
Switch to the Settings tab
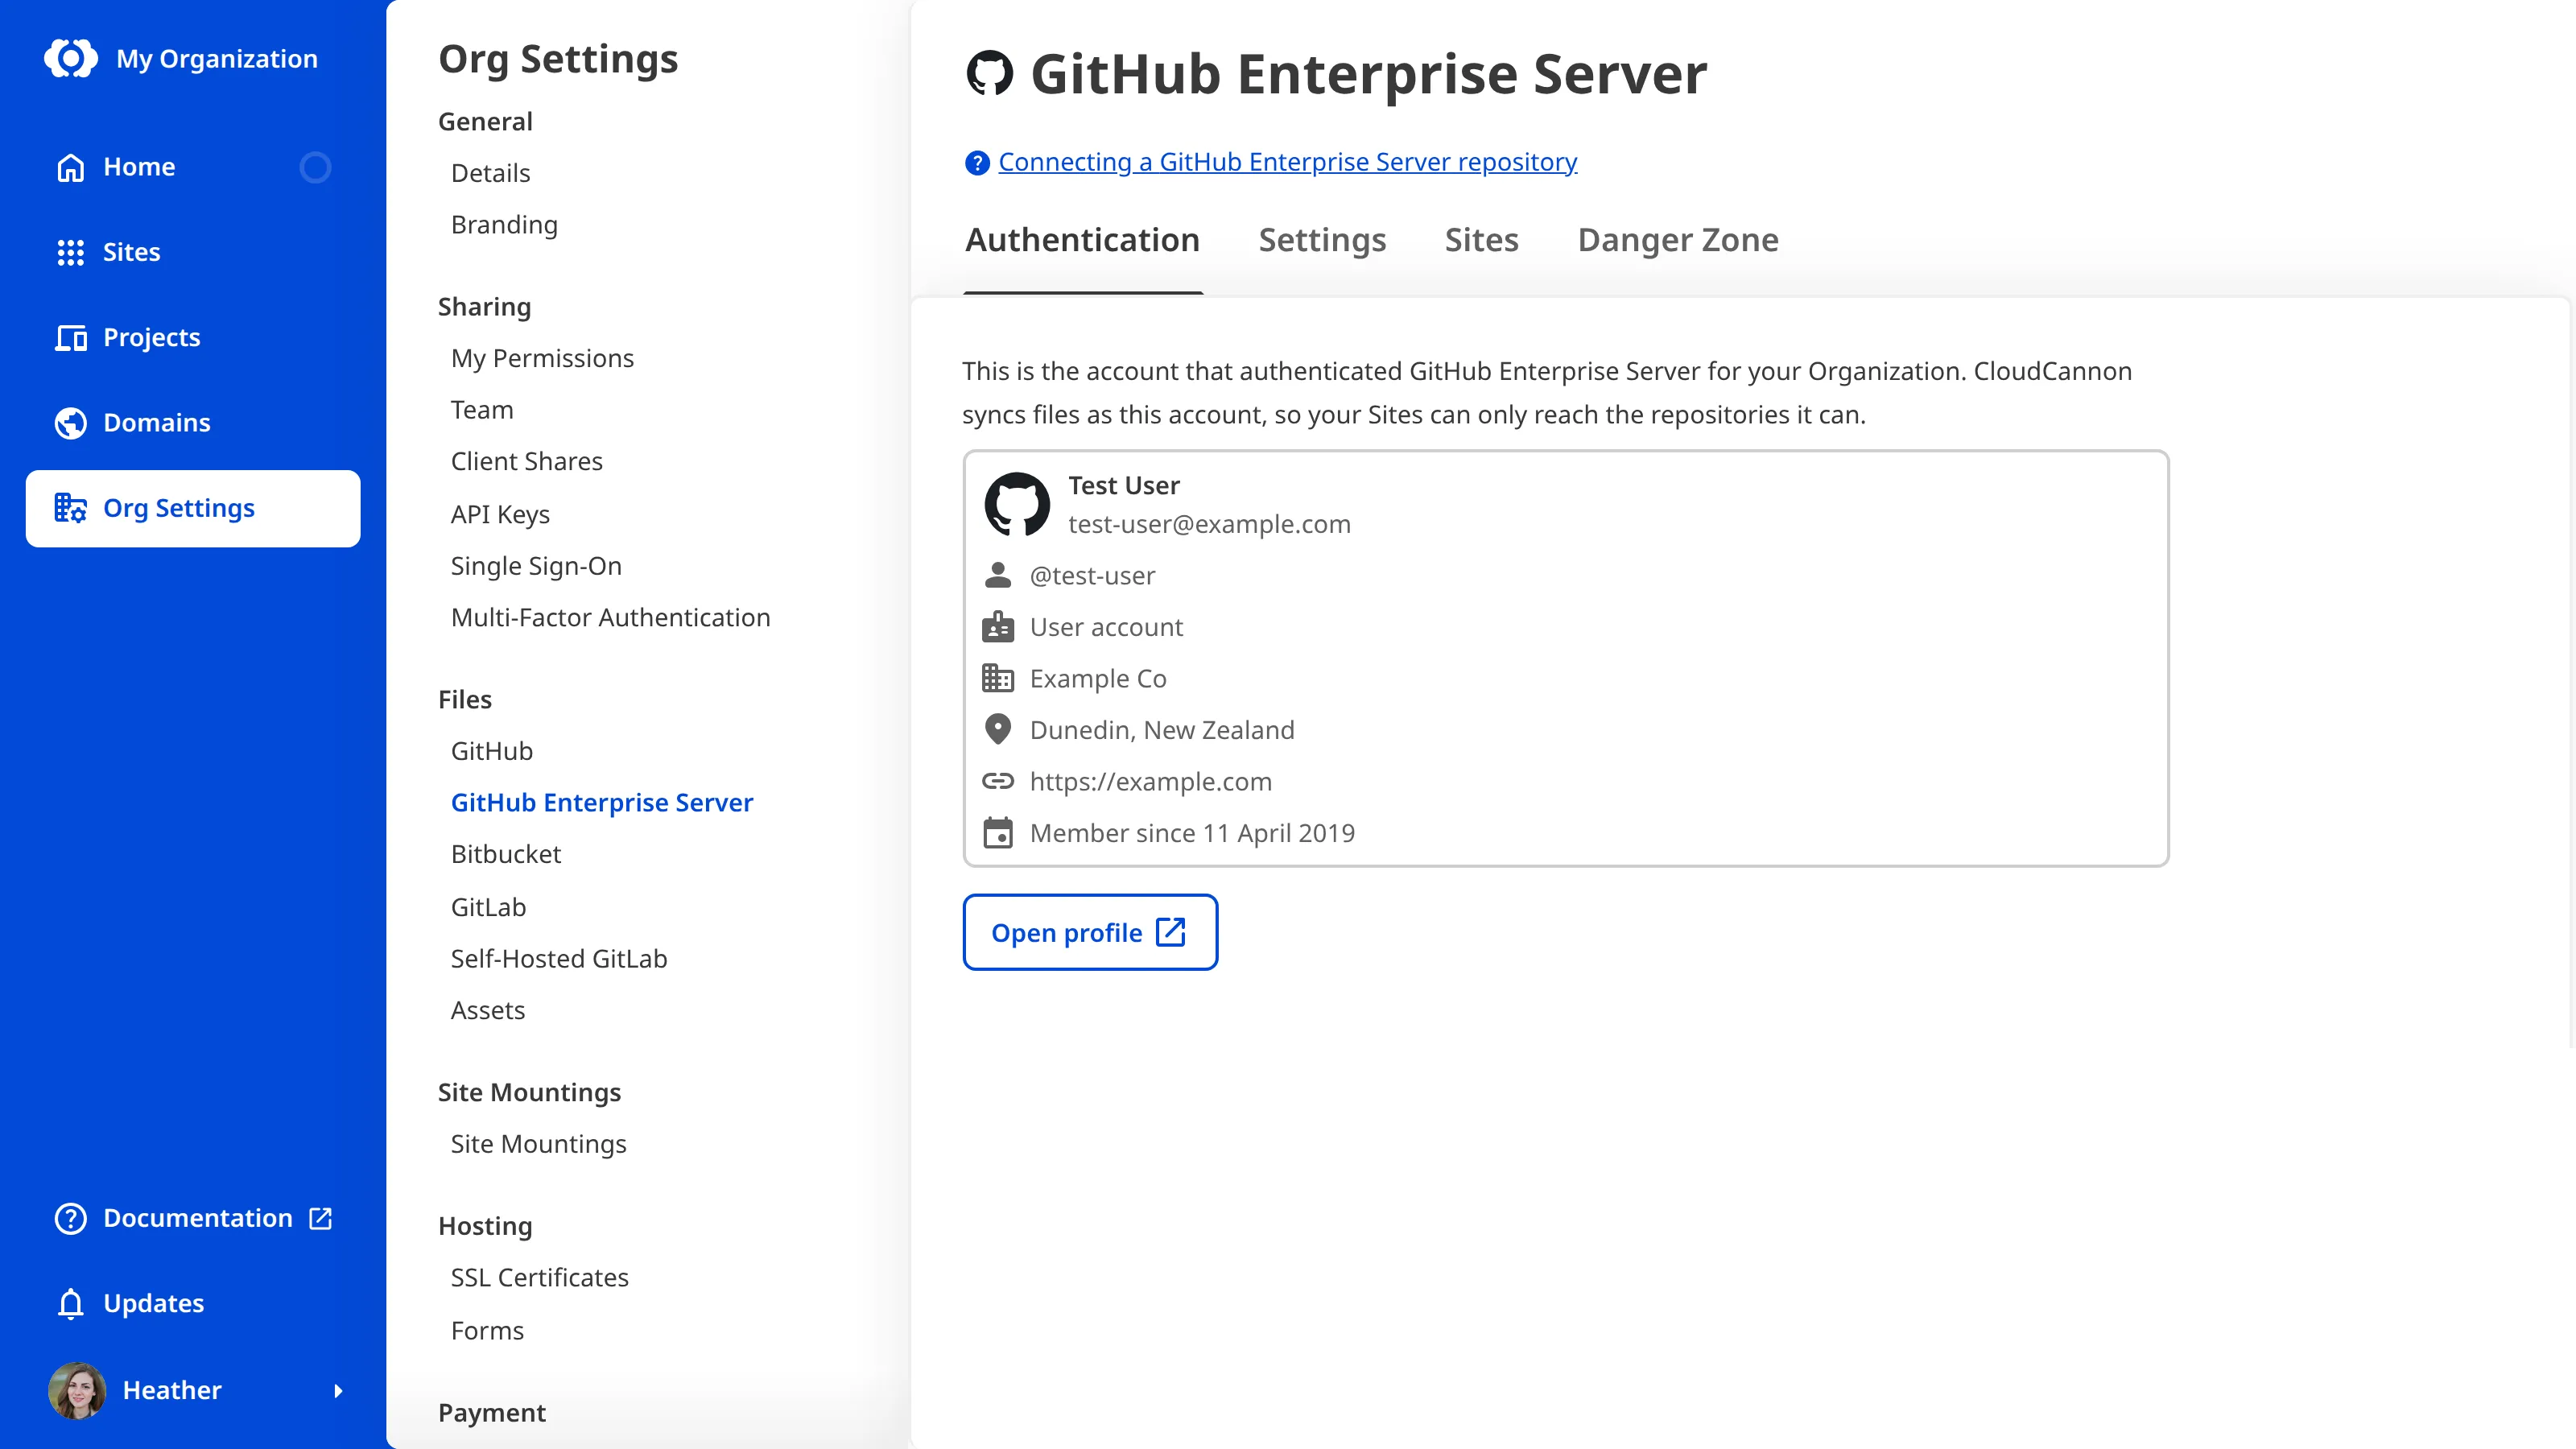point(1322,240)
